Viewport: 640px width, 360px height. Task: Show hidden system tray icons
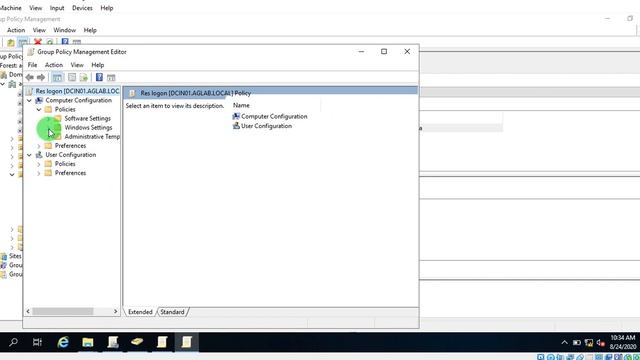coord(564,343)
